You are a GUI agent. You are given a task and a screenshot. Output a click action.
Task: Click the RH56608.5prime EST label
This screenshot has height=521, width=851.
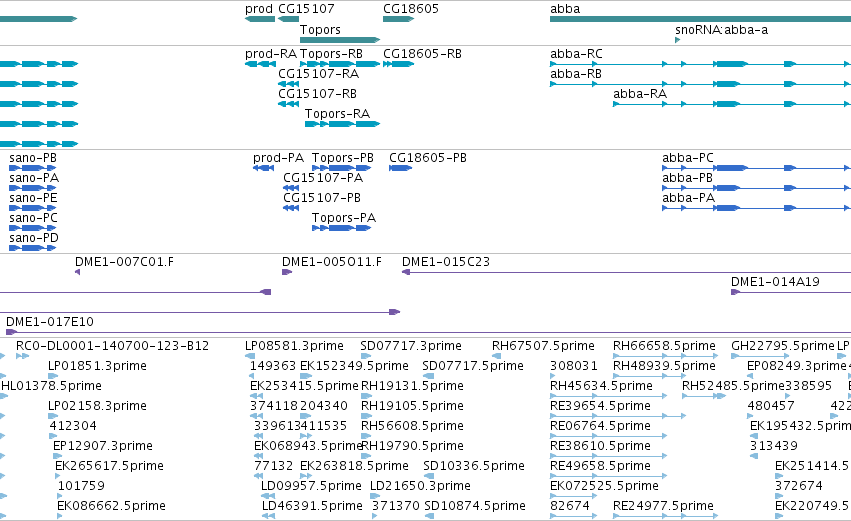pyautogui.click(x=412, y=427)
